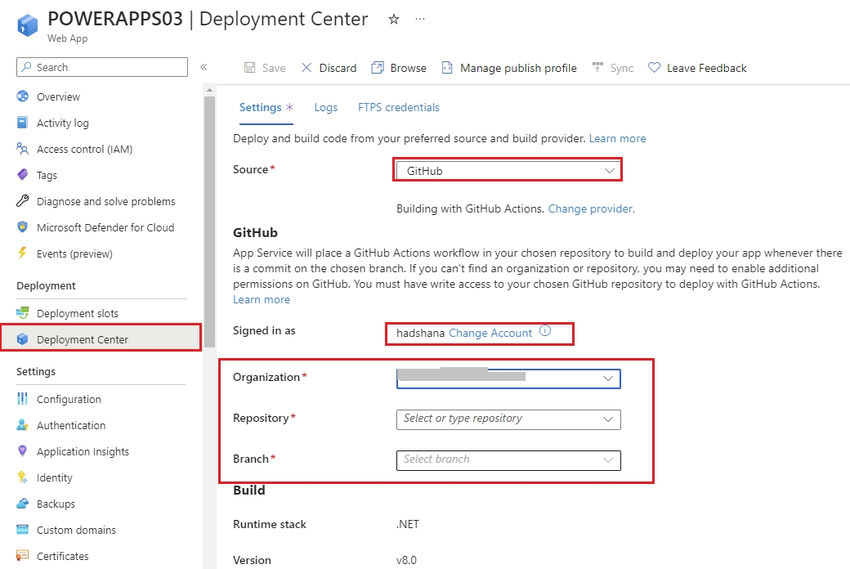Switch to the FTPS credentials tab
This screenshot has width=850, height=569.
398,107
